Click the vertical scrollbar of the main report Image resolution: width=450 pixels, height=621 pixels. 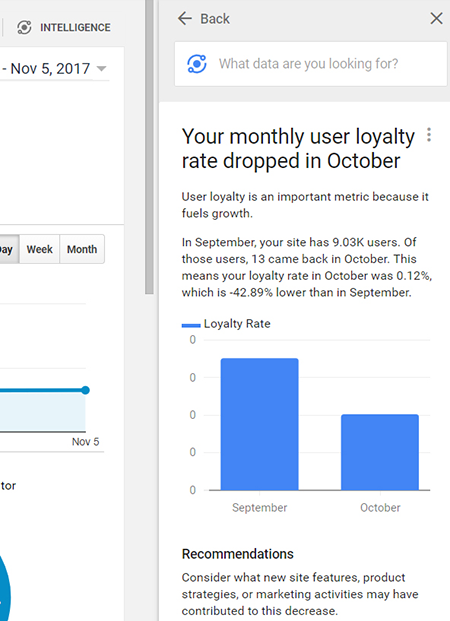click(x=149, y=147)
